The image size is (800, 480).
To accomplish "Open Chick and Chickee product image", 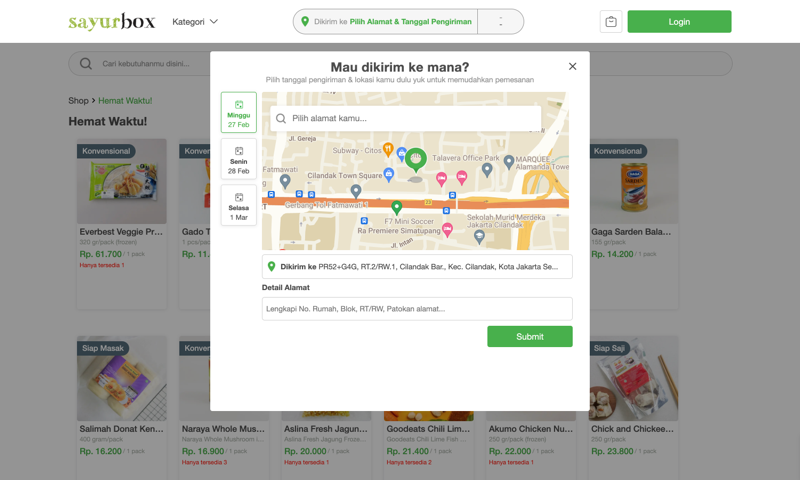I will pyautogui.click(x=633, y=378).
